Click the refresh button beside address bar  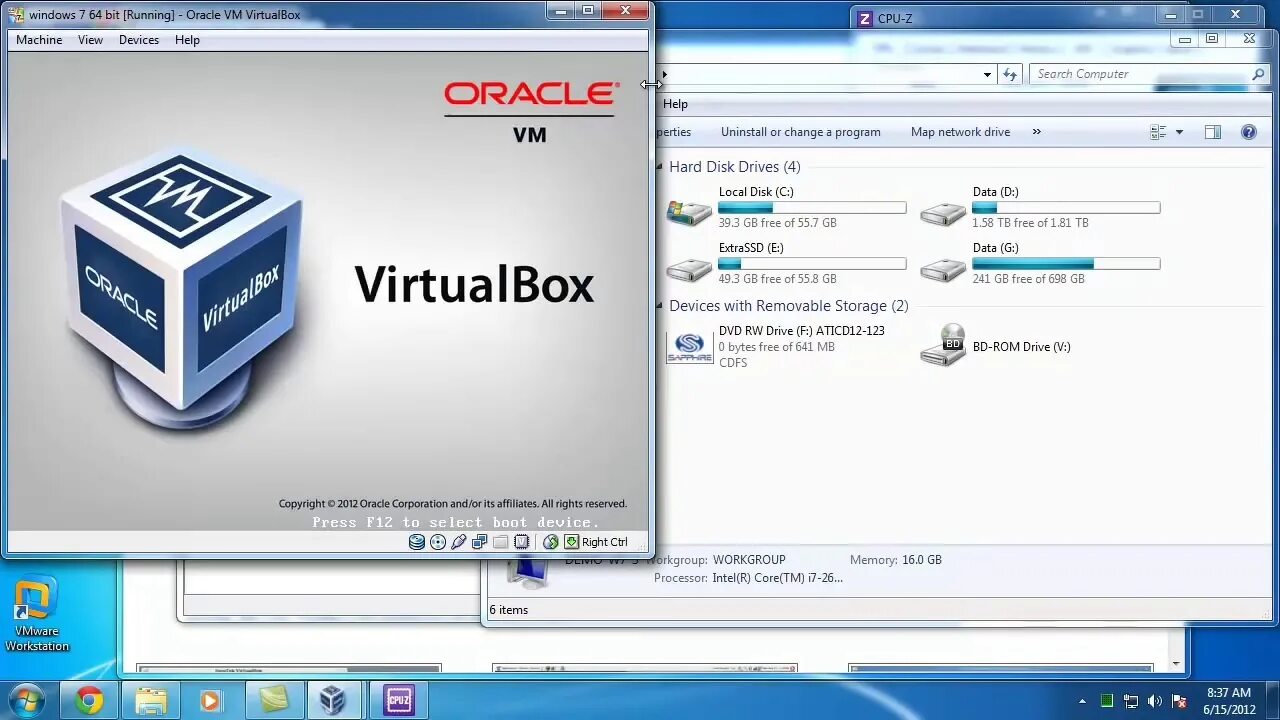[x=1010, y=74]
